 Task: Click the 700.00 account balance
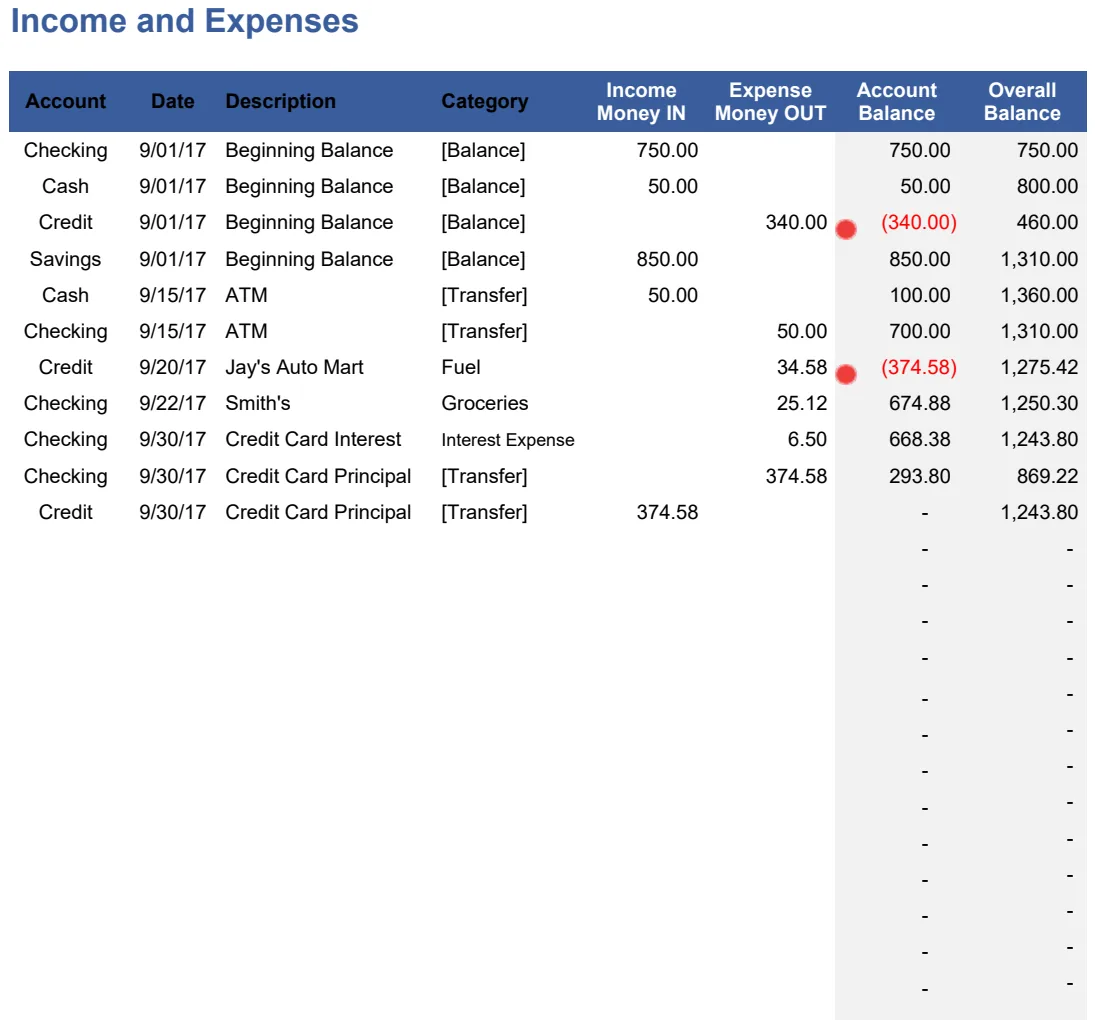920,332
